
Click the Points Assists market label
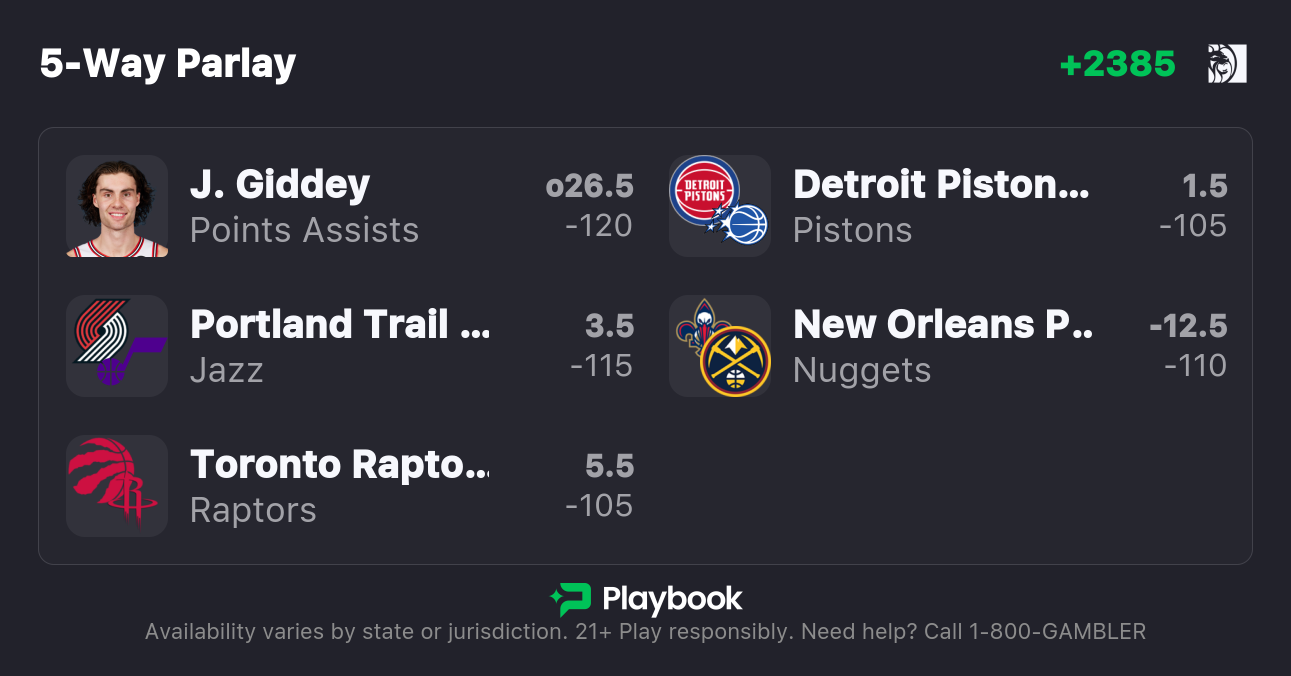(304, 230)
